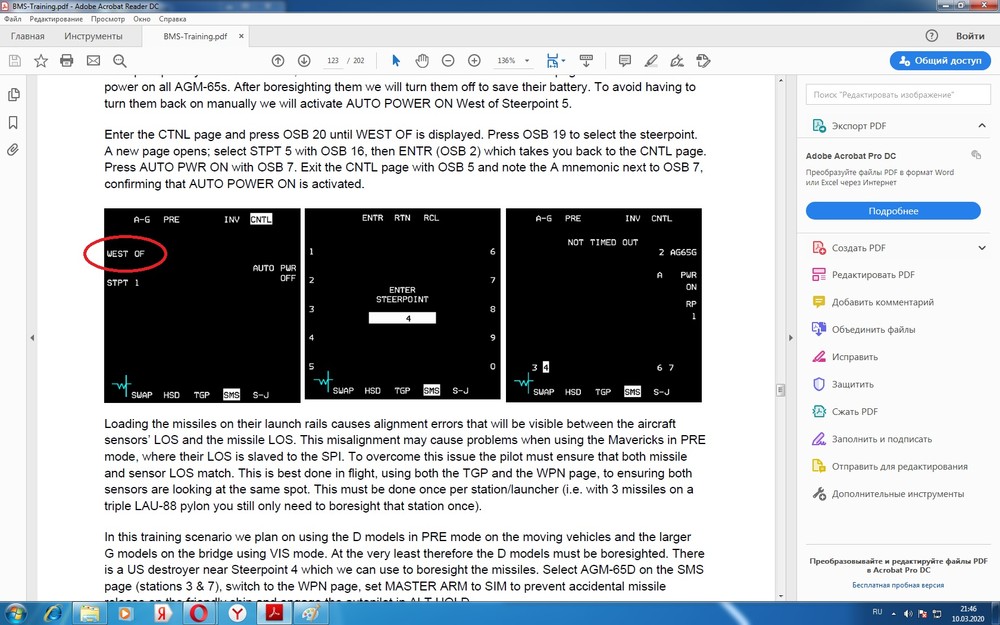Click the Войти sign-in button

tap(970, 36)
